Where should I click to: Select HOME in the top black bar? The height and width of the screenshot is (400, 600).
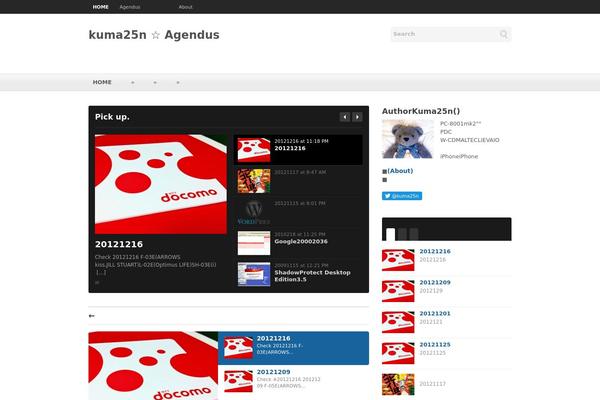point(101,7)
